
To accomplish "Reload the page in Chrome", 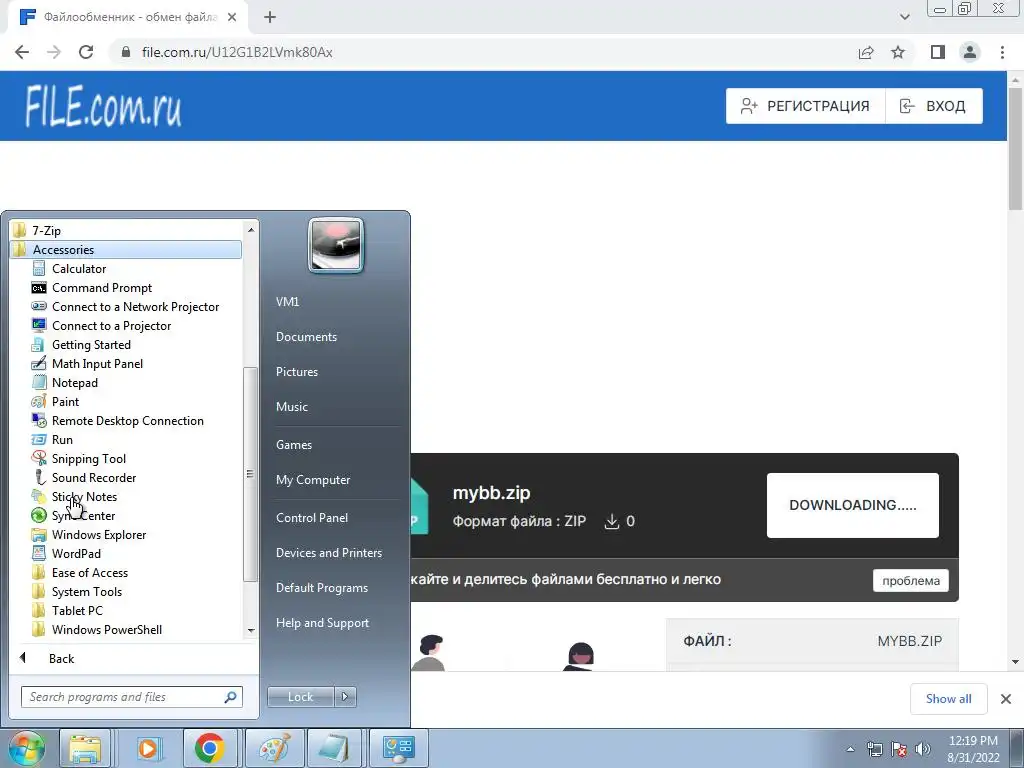I will click(86, 52).
